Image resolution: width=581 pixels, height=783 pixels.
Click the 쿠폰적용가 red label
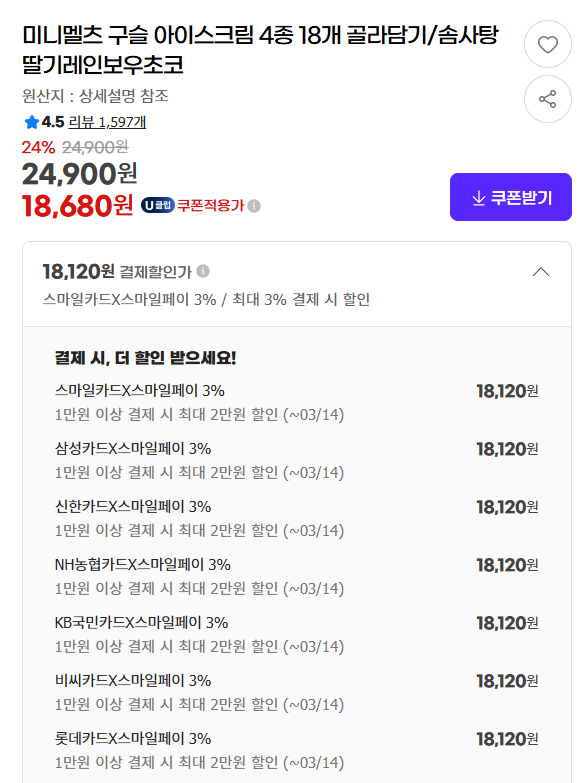[x=210, y=206]
